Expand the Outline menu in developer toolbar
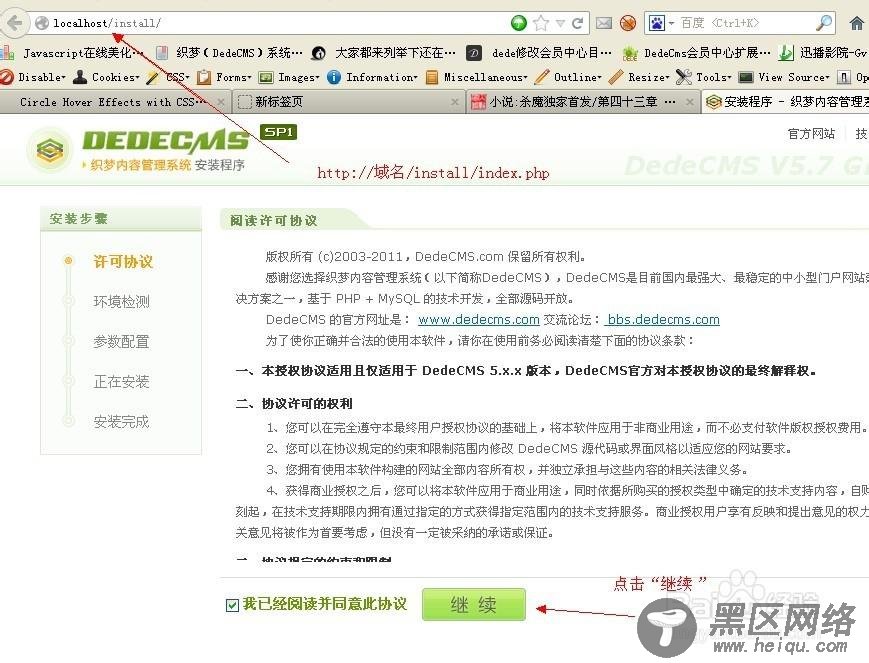This screenshot has width=869, height=663. pyautogui.click(x=569, y=77)
